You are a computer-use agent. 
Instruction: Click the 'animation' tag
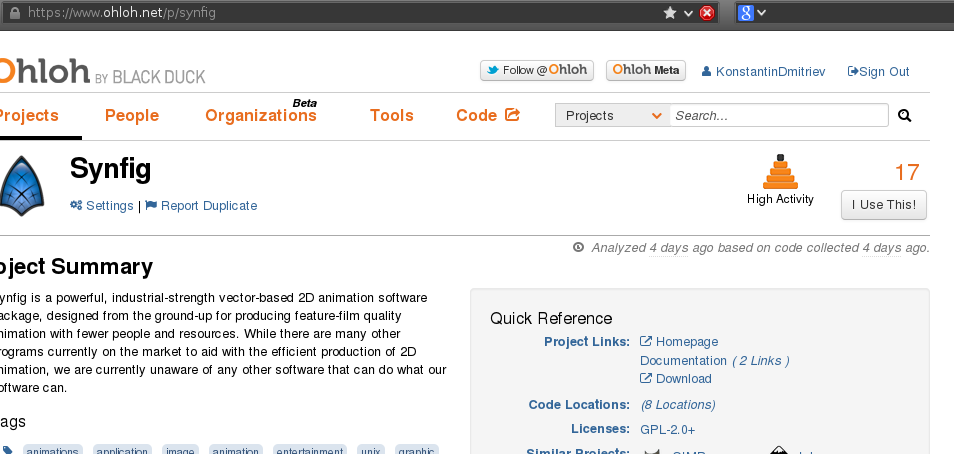click(235, 450)
